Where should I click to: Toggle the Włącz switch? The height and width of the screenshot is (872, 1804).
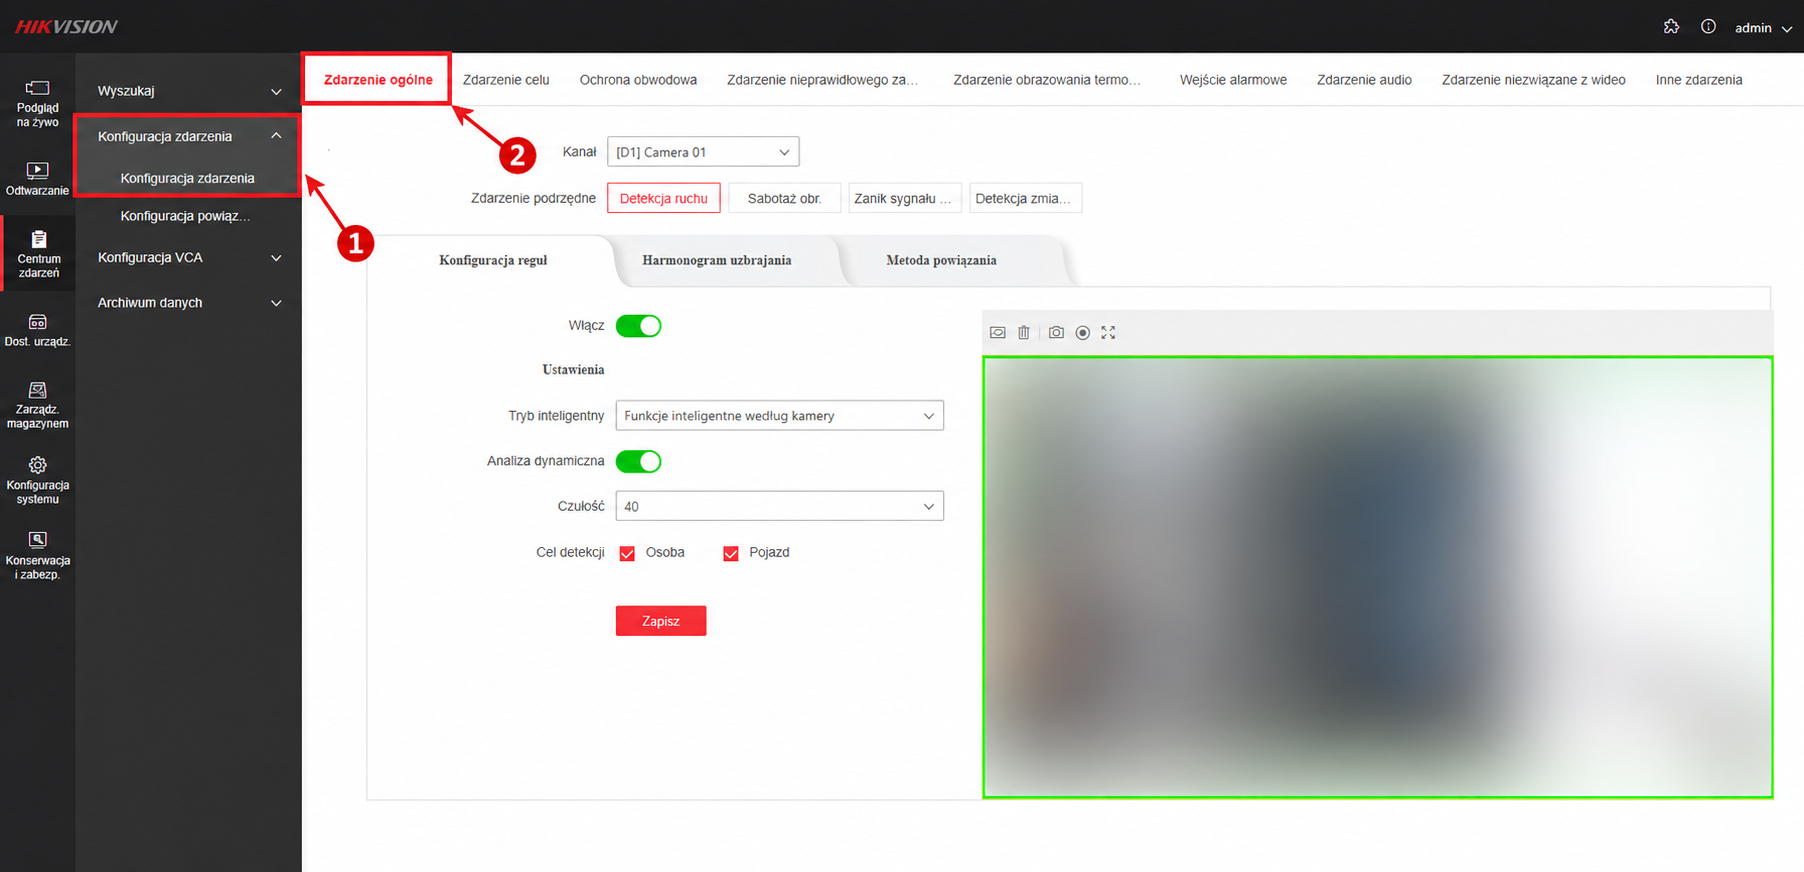pyautogui.click(x=638, y=326)
